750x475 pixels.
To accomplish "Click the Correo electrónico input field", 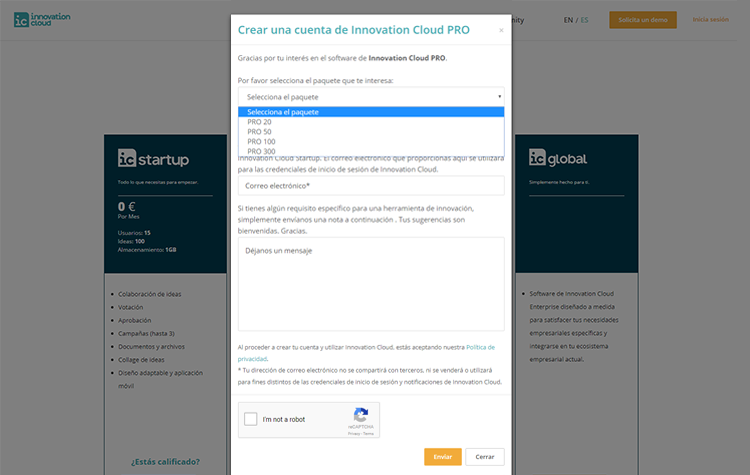I will coord(371,186).
